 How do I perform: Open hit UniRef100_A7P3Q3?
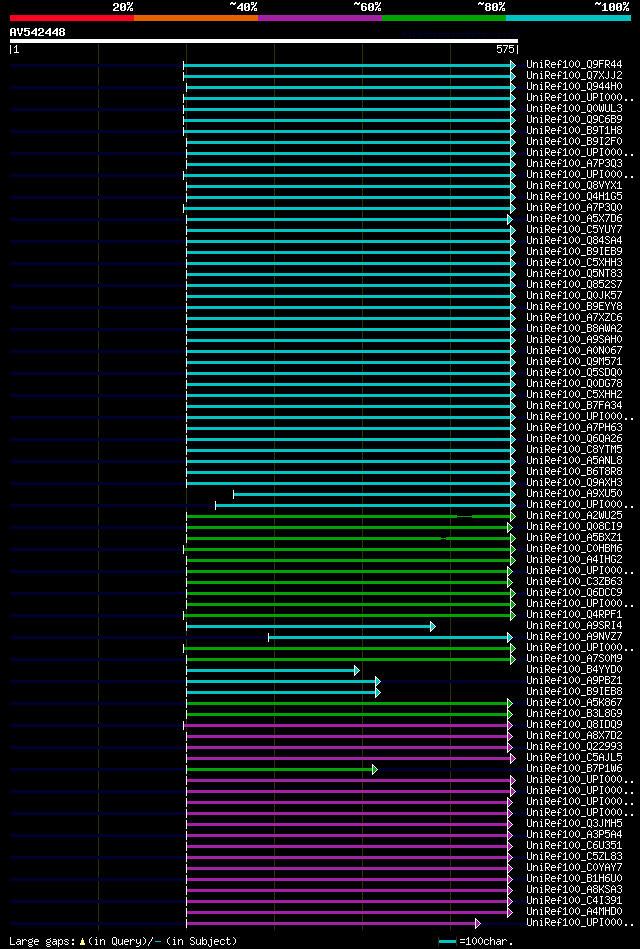coord(574,164)
